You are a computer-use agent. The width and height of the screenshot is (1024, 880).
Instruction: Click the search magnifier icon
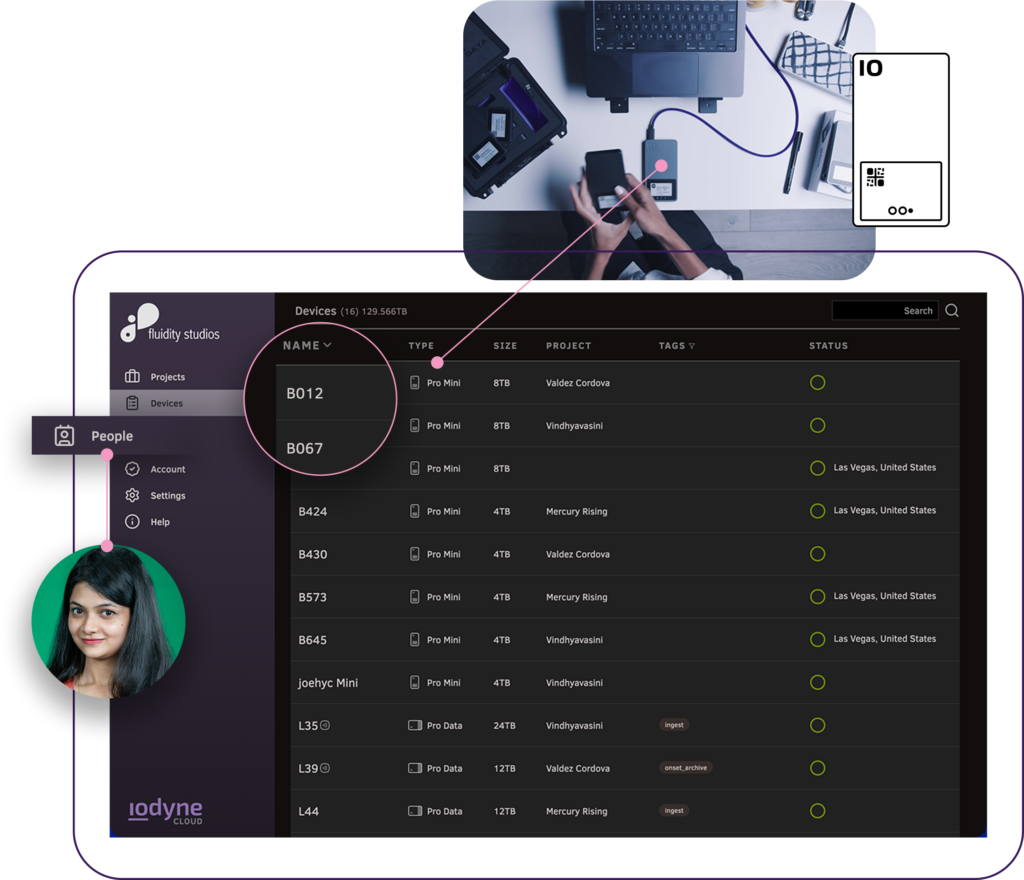(952, 310)
